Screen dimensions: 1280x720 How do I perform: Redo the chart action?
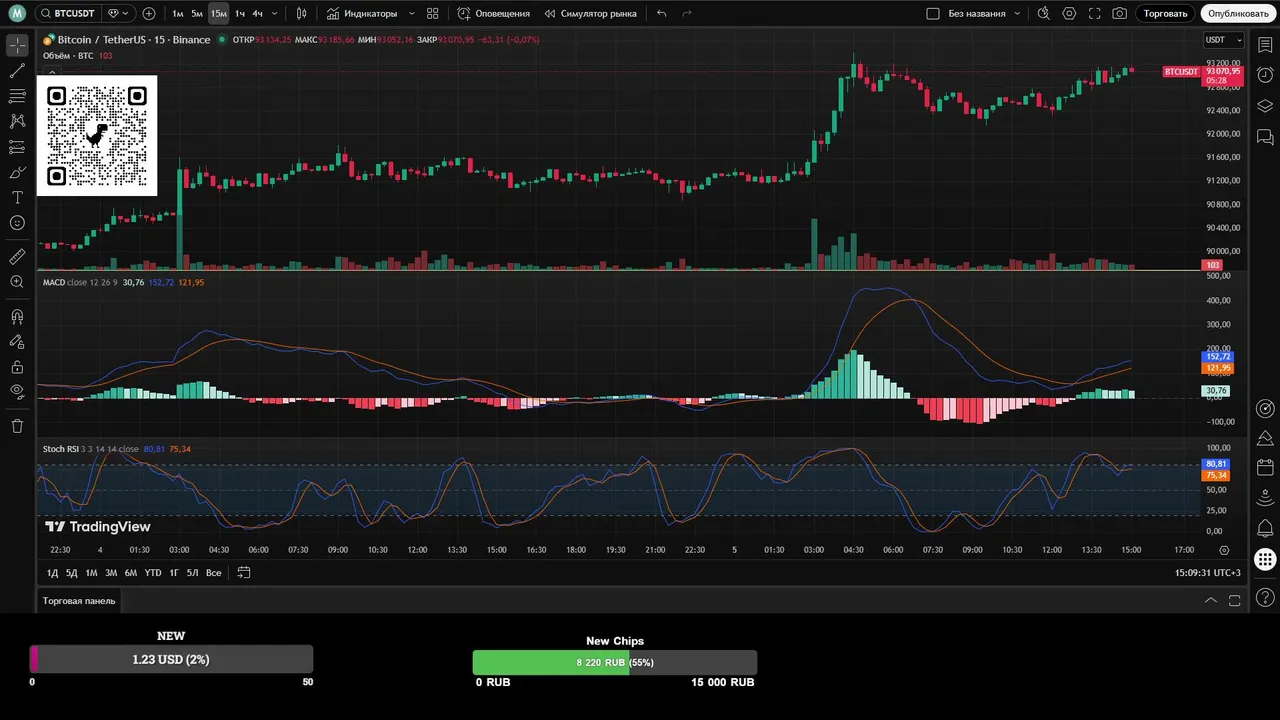pos(686,14)
